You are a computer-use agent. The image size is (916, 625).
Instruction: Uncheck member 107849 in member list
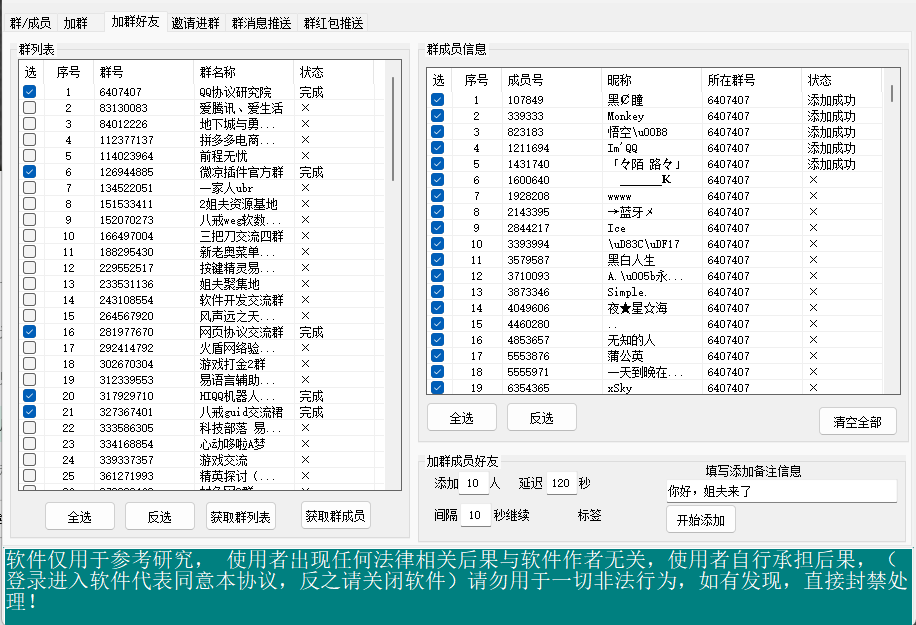pos(438,100)
